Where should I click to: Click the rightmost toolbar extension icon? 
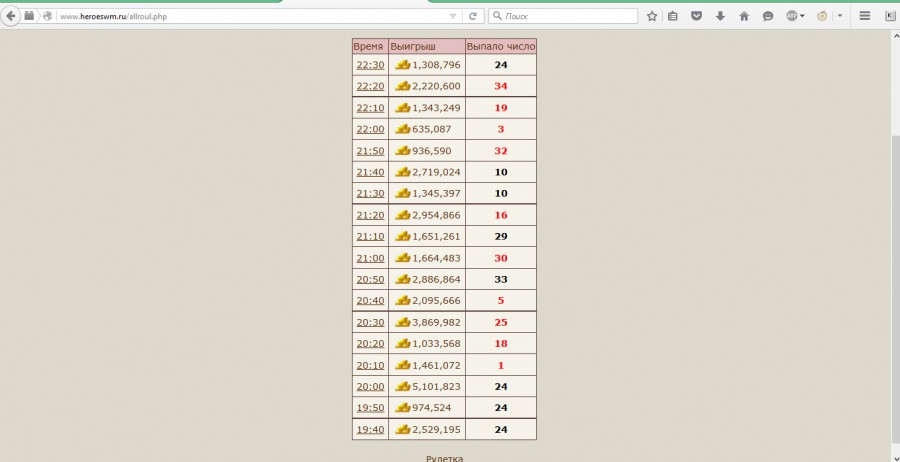pyautogui.click(x=891, y=16)
